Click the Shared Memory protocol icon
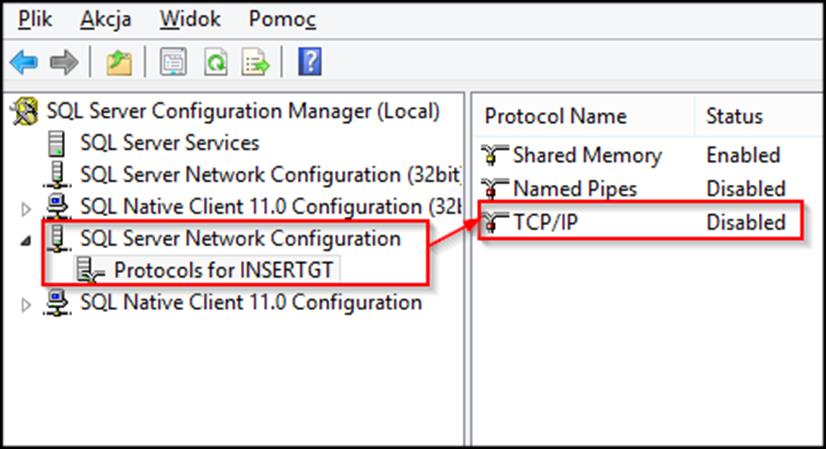The width and height of the screenshot is (826, 449). [495, 155]
